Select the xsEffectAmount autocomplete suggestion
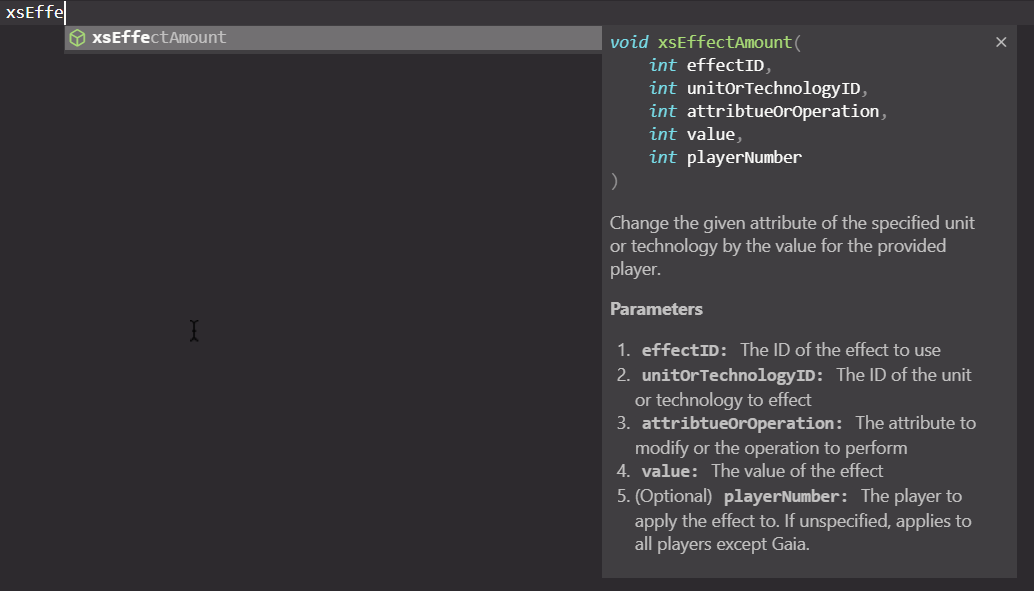Screen dimensions: 1034x591 pos(160,38)
